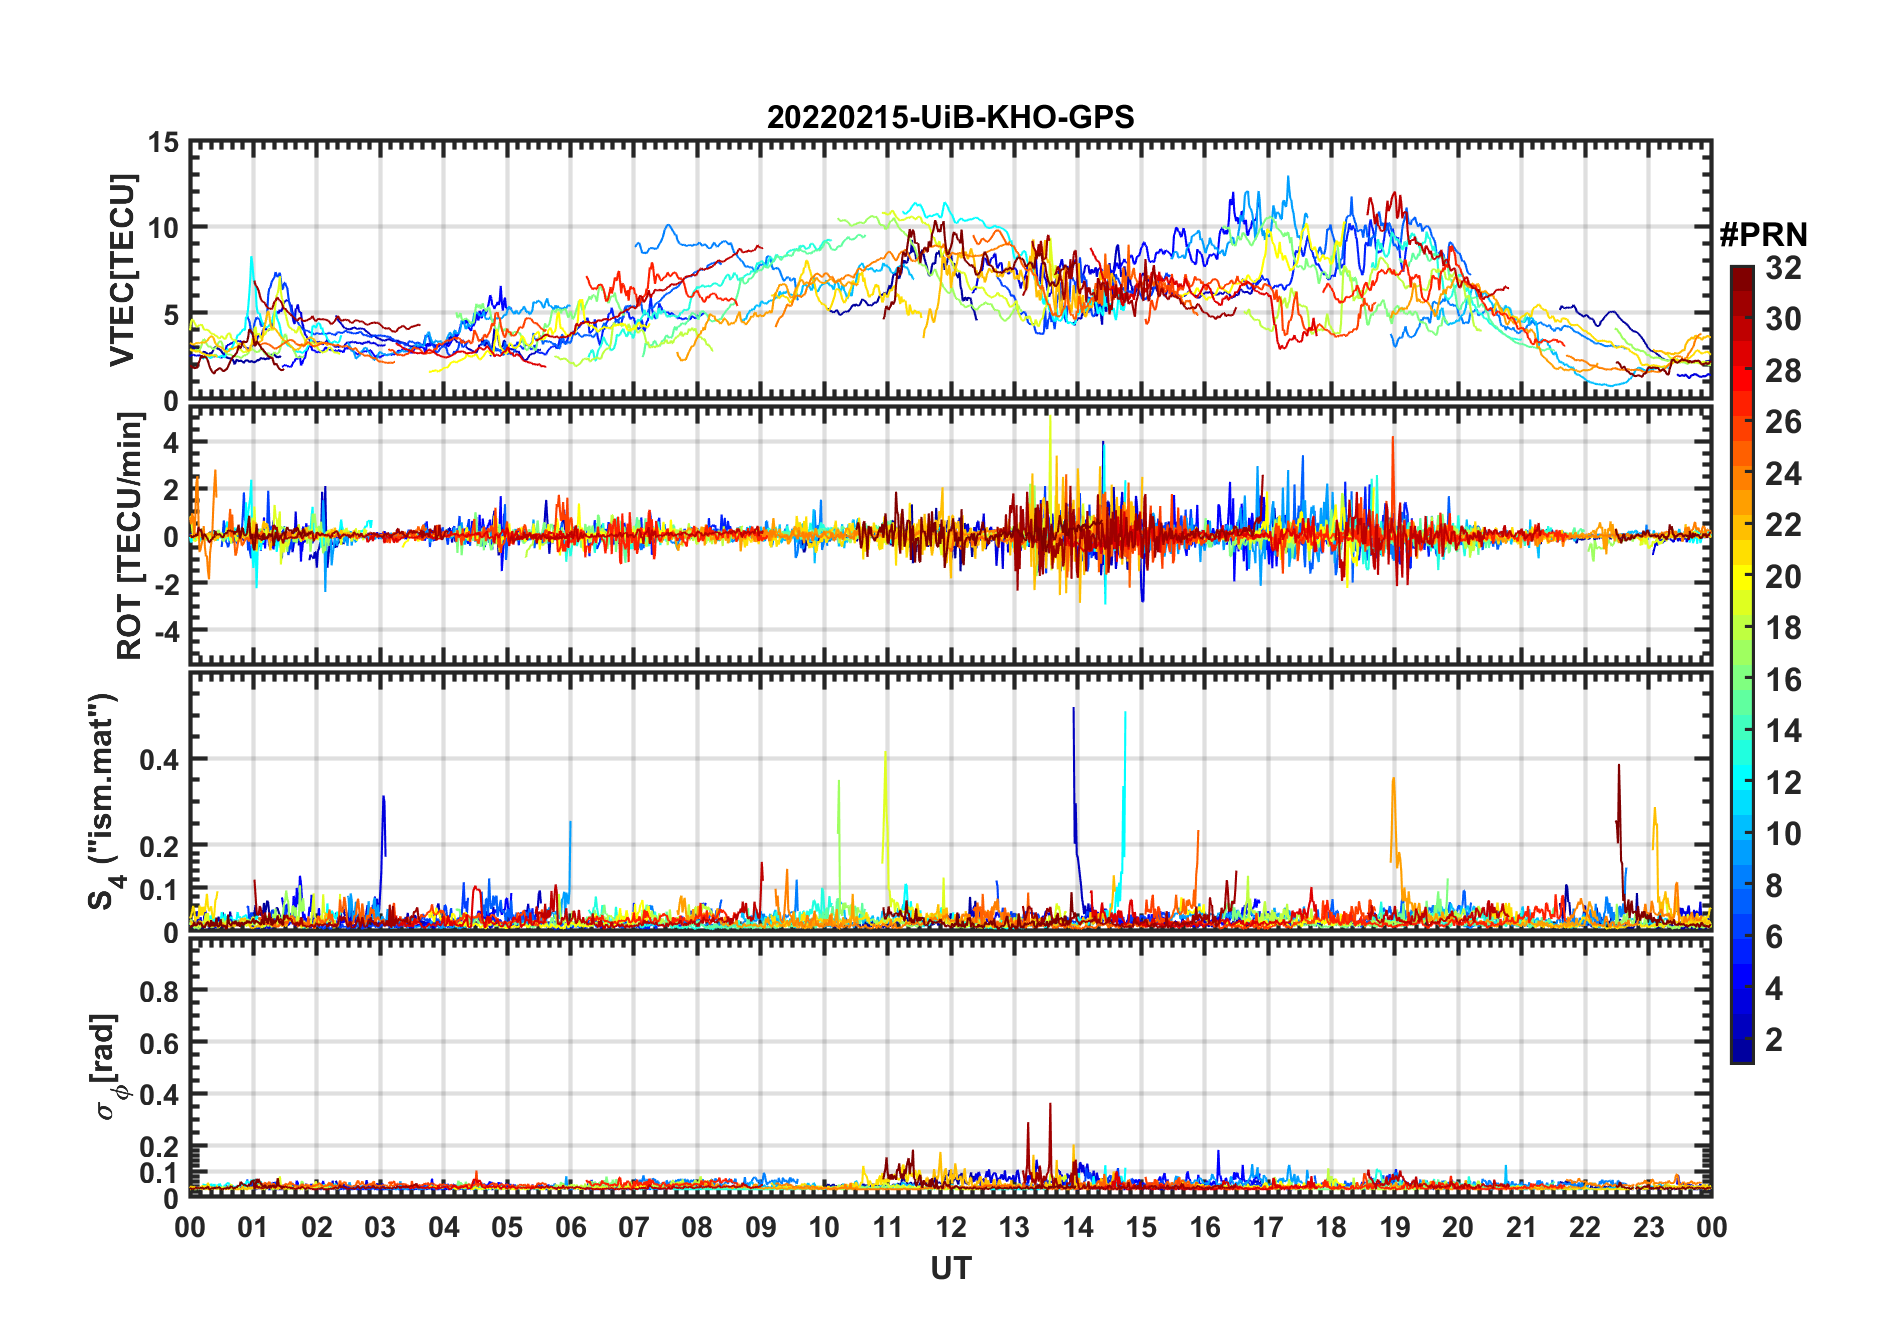Click the PRN colorbar strip
The height and width of the screenshot is (1330, 1902).
[x=1742, y=664]
